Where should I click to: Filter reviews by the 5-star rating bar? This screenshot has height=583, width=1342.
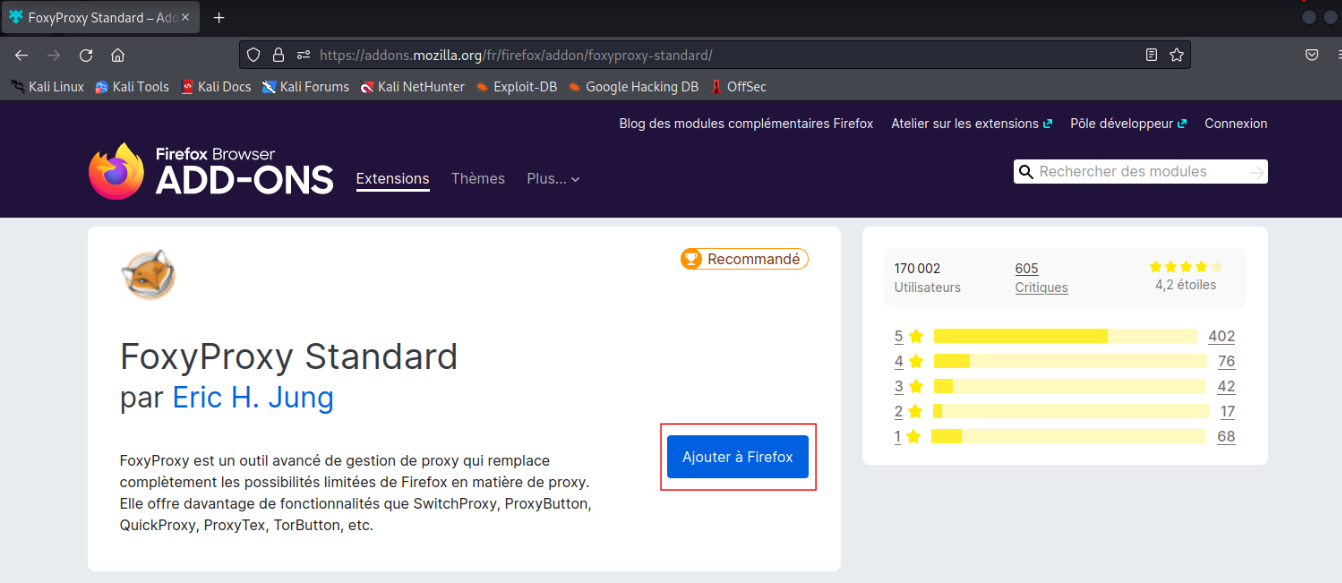[x=1064, y=336]
